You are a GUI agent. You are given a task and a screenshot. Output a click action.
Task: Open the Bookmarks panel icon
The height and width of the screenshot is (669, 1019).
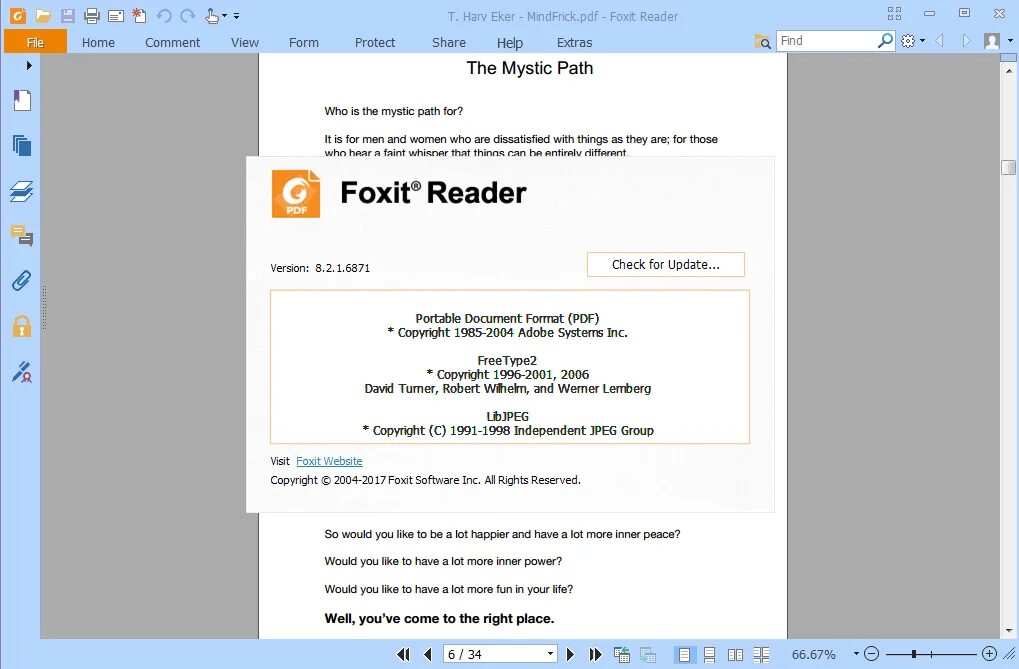(x=22, y=101)
